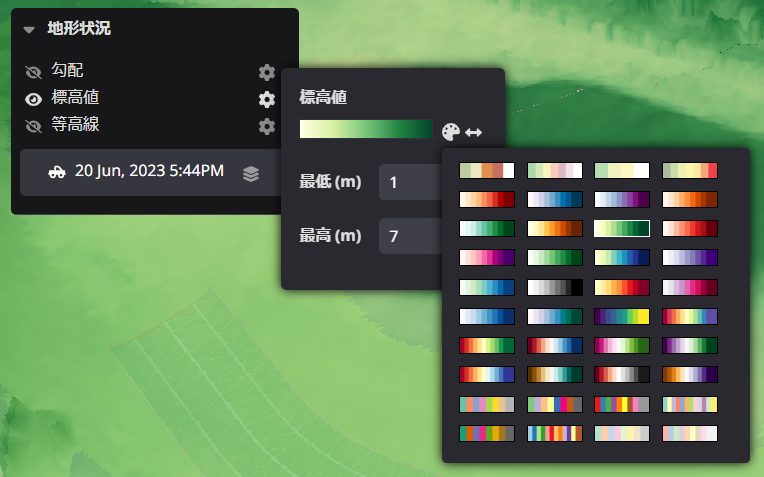Hide the 標高値 layer via its eye icon
Image resolution: width=764 pixels, height=477 pixels.
[x=33, y=99]
